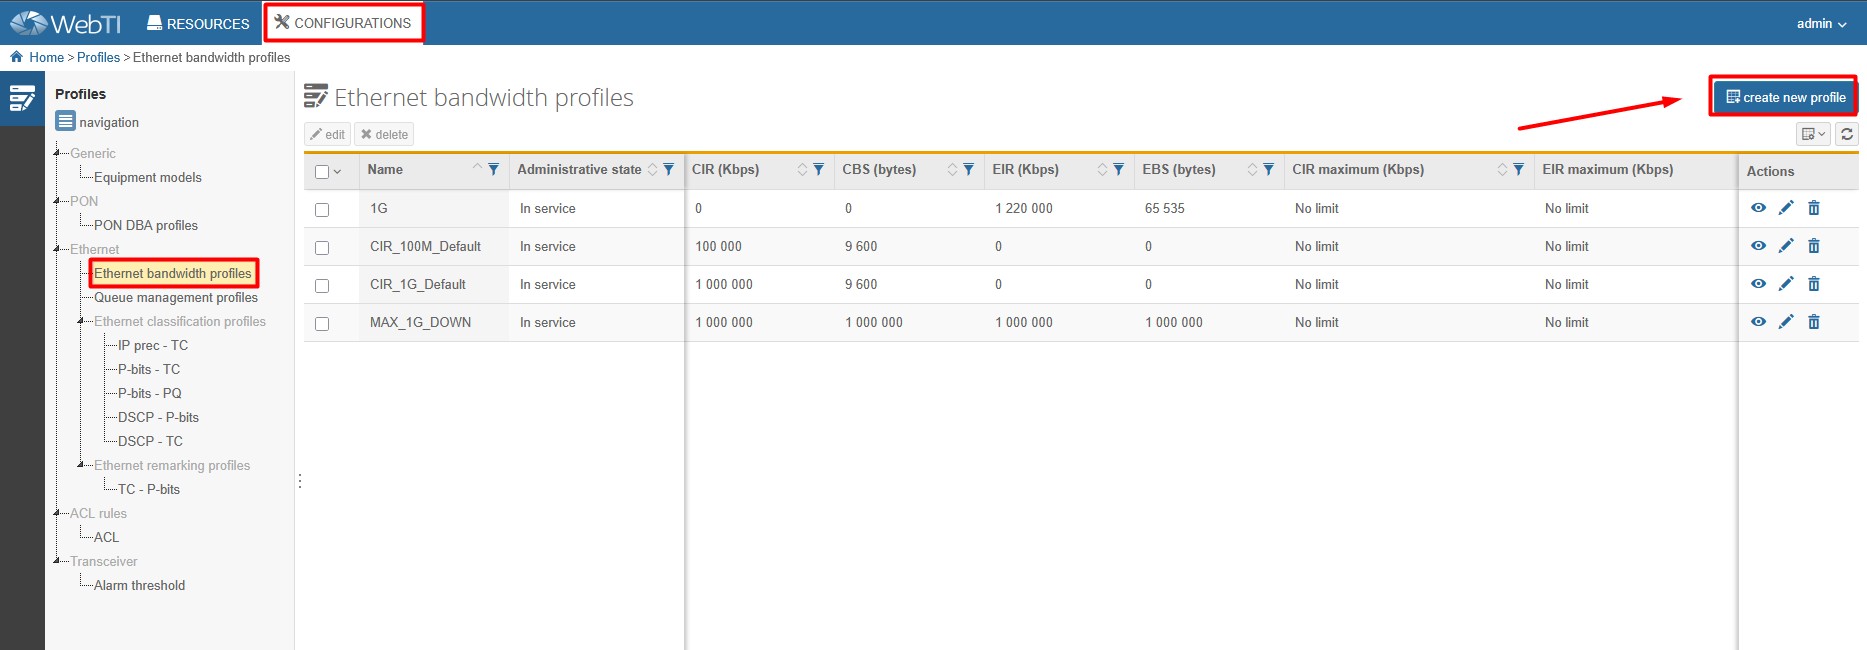Image resolution: width=1867 pixels, height=650 pixels.
Task: Delete MAX_1G_DOWN using its trash icon
Action: [1814, 322]
